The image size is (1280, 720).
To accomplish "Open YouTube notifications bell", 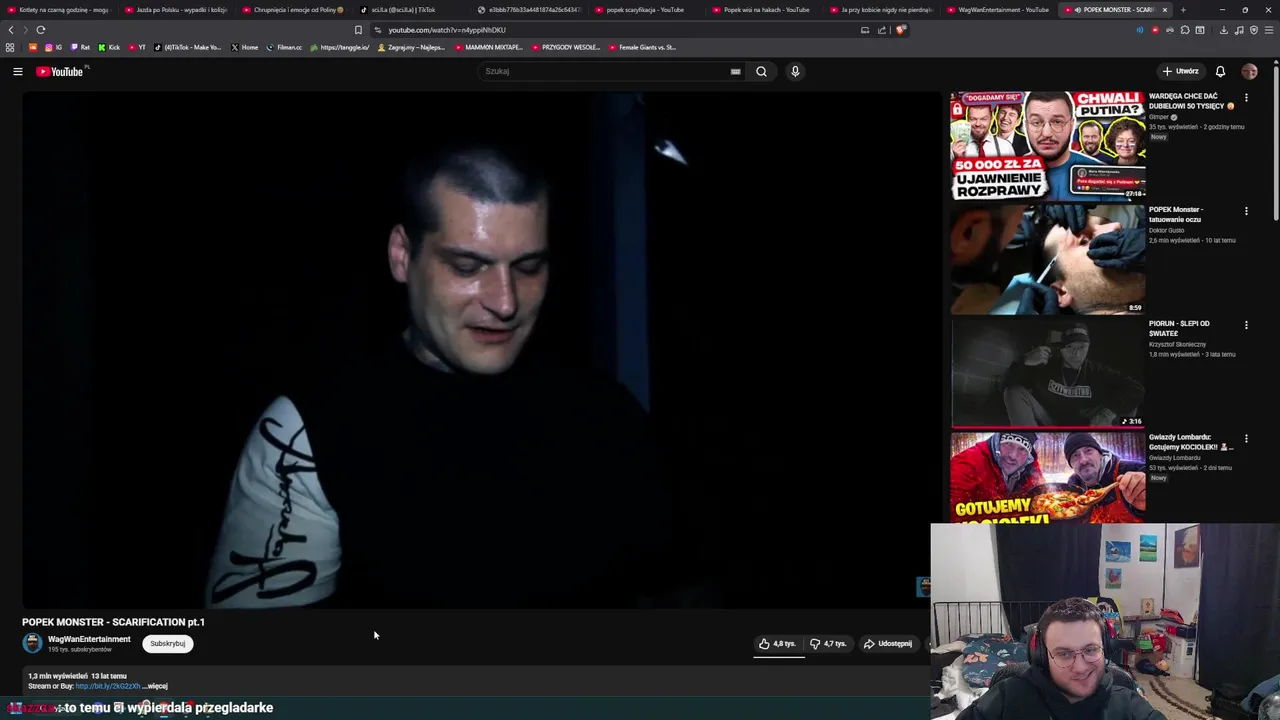I will (x=1220, y=71).
